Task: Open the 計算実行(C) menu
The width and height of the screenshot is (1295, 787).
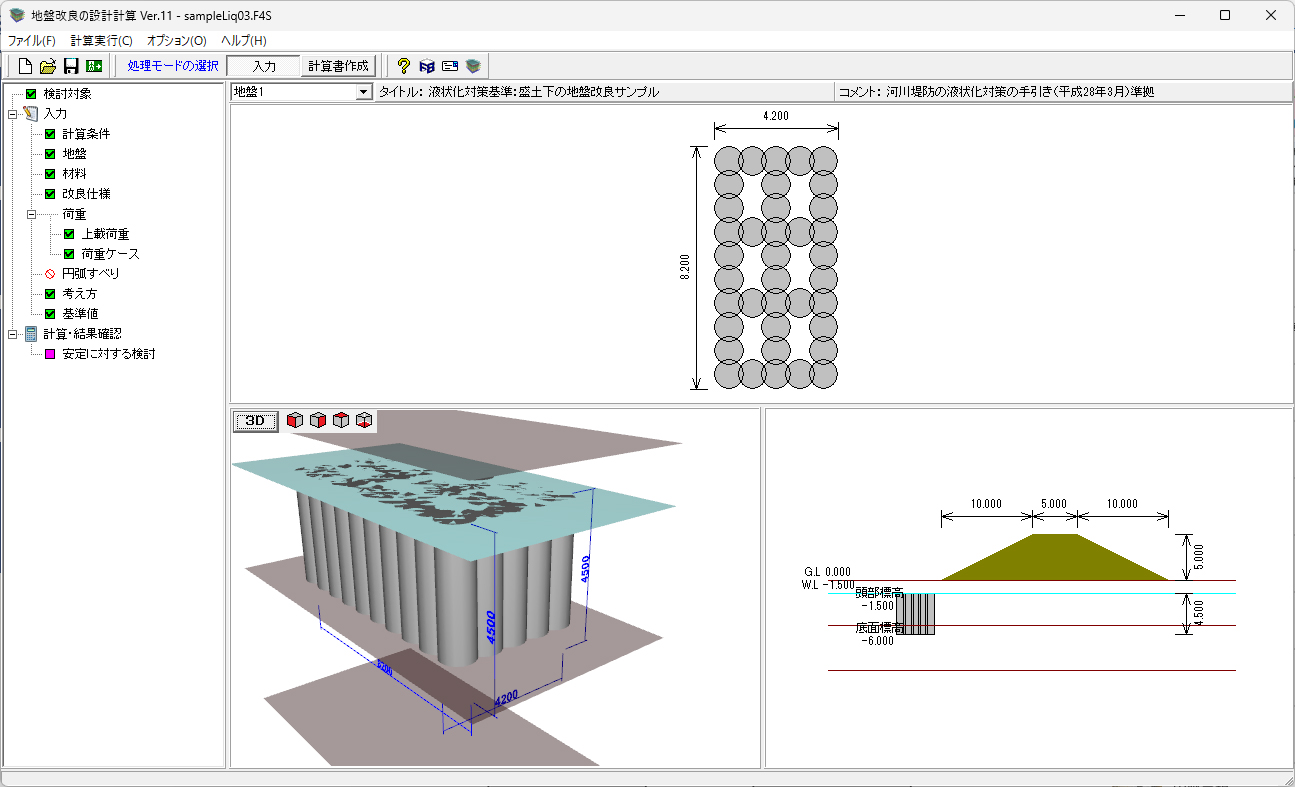Action: click(x=101, y=41)
